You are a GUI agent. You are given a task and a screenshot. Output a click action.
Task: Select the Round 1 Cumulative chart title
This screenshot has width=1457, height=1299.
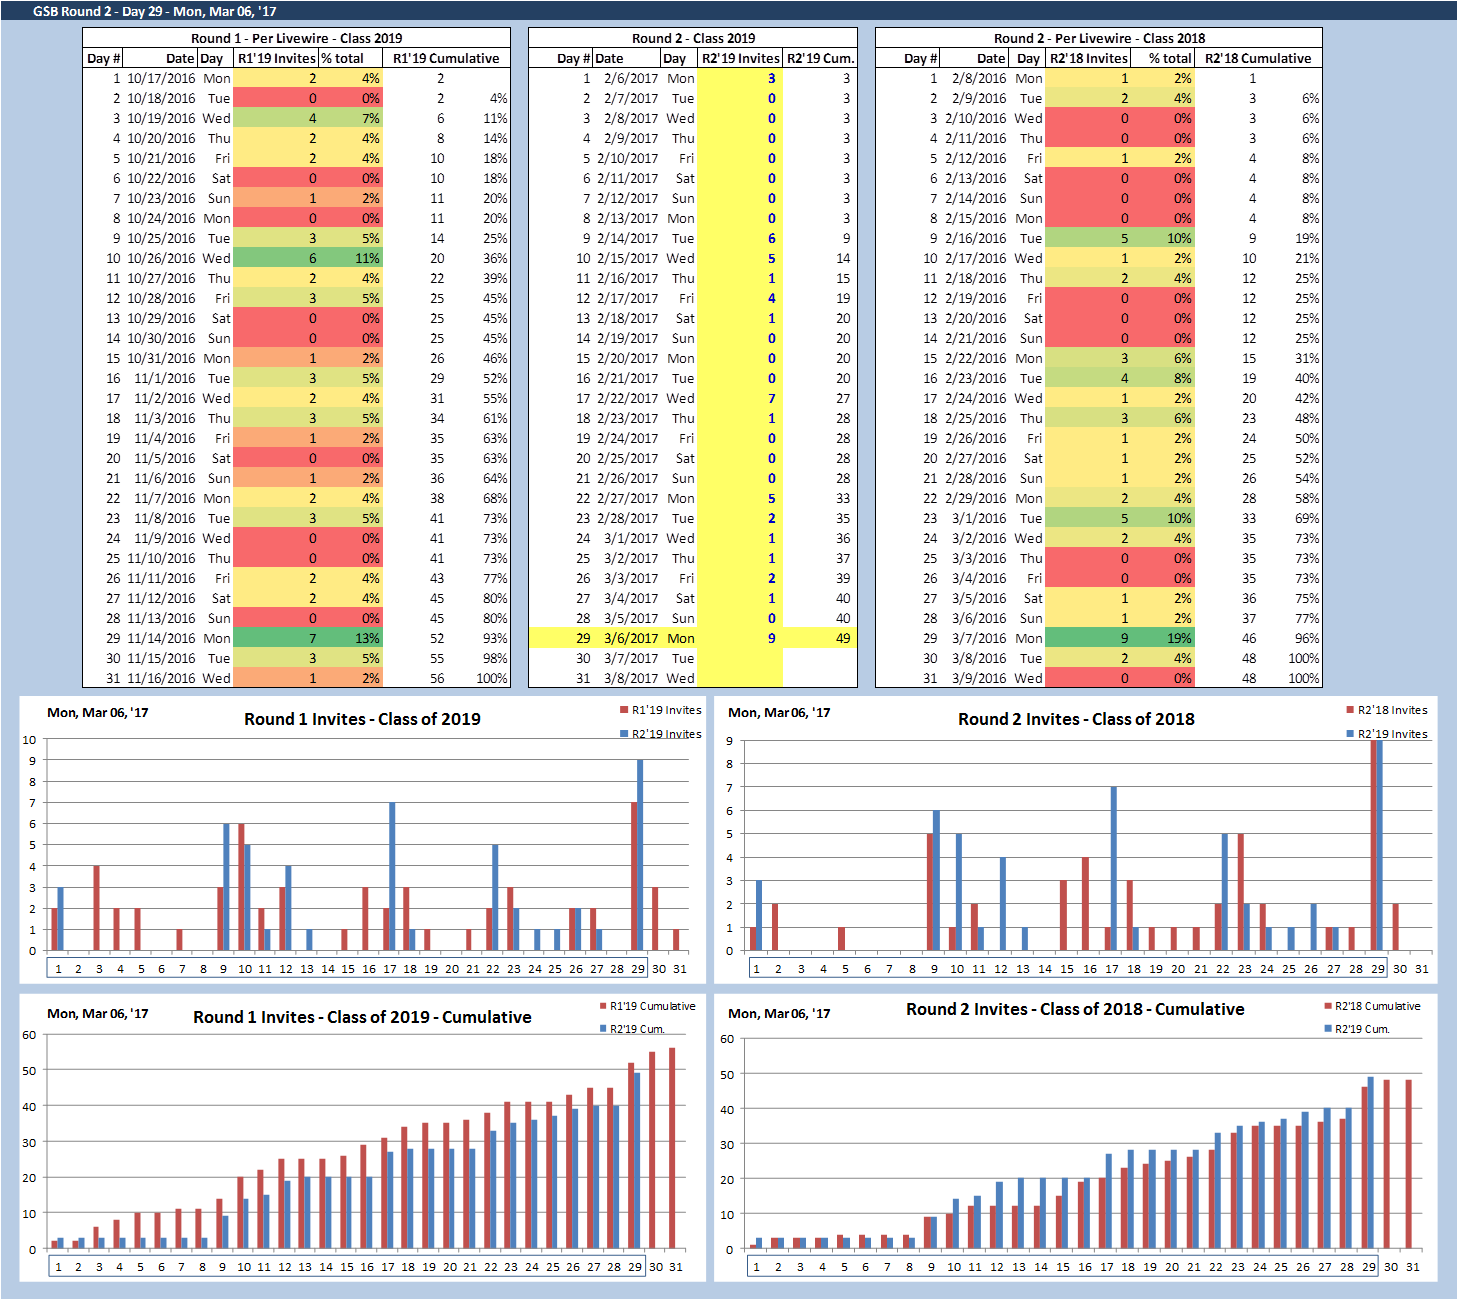click(x=362, y=1017)
